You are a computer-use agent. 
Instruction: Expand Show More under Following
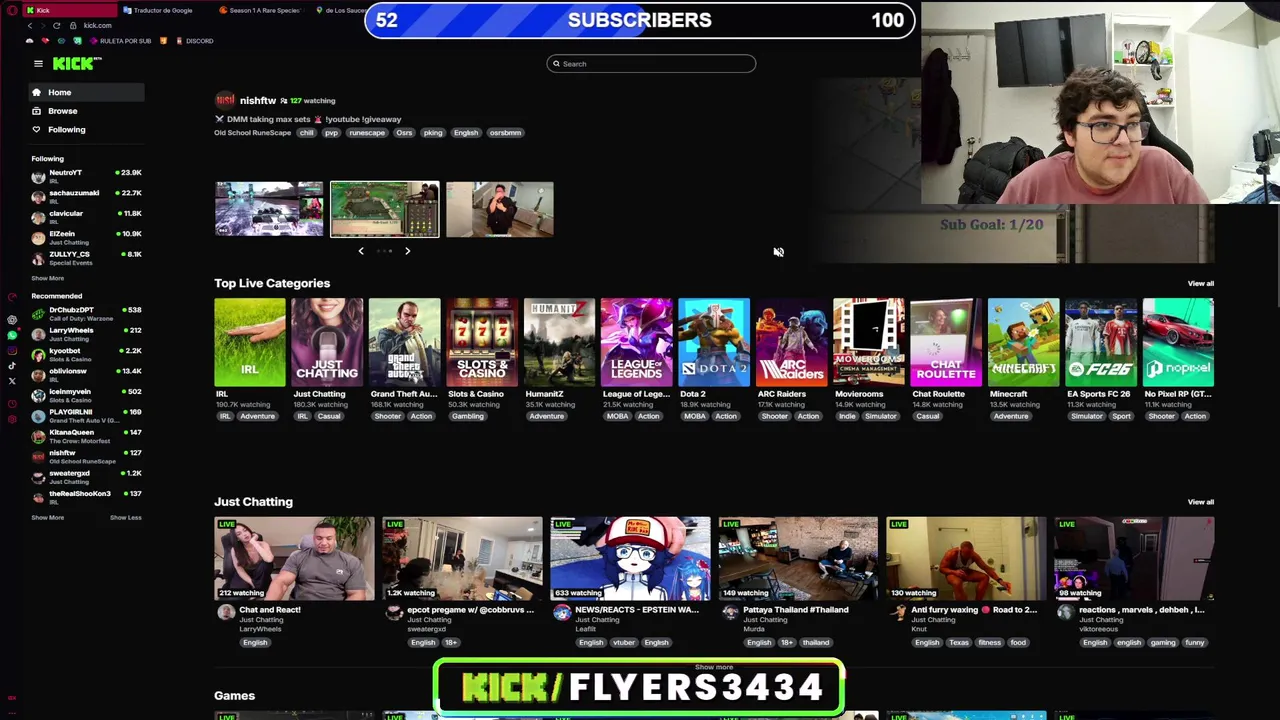pyautogui.click(x=47, y=278)
